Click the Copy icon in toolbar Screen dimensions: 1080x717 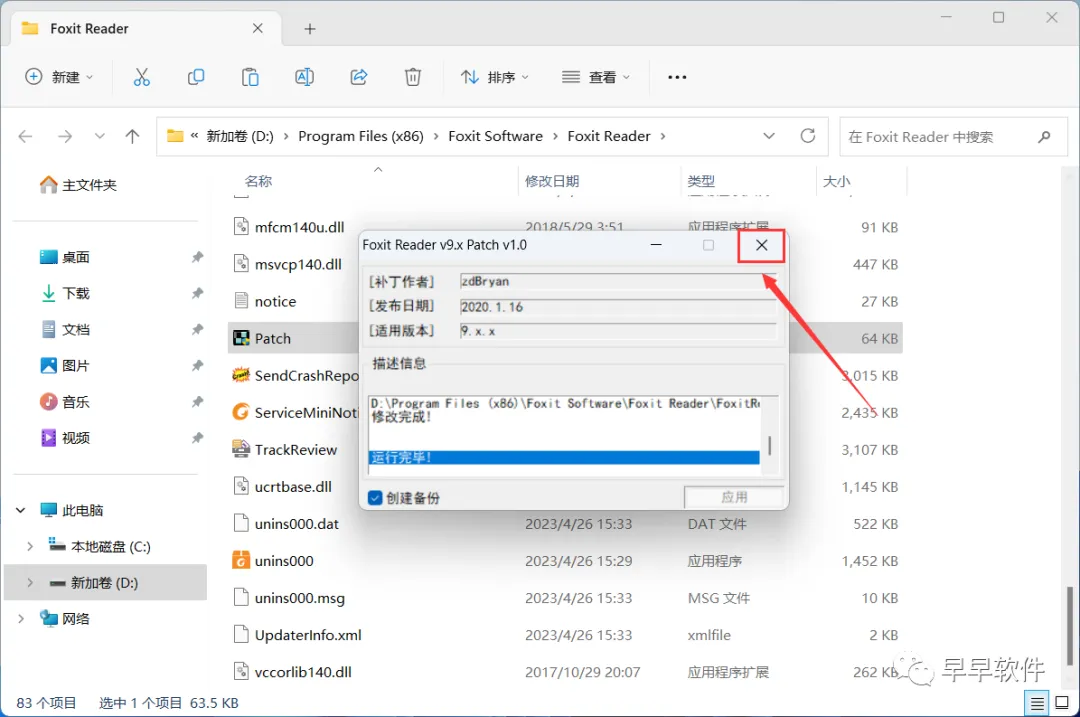pos(196,77)
